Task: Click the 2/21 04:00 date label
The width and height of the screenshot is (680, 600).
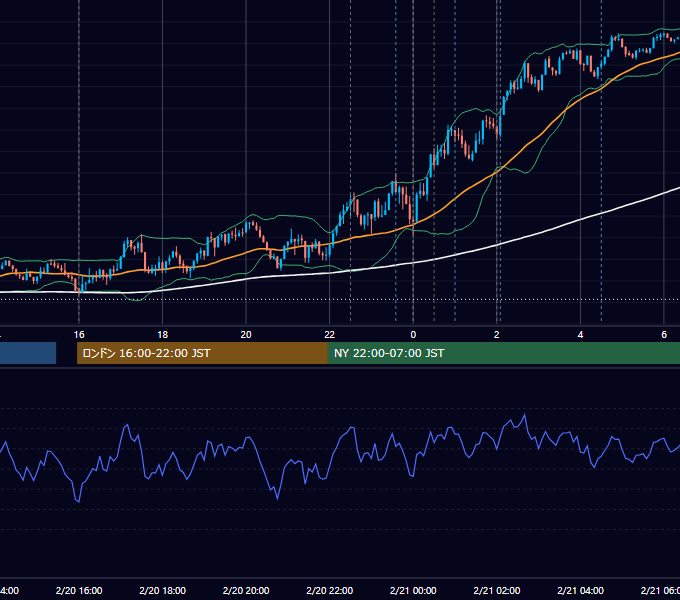Action: [x=580, y=590]
